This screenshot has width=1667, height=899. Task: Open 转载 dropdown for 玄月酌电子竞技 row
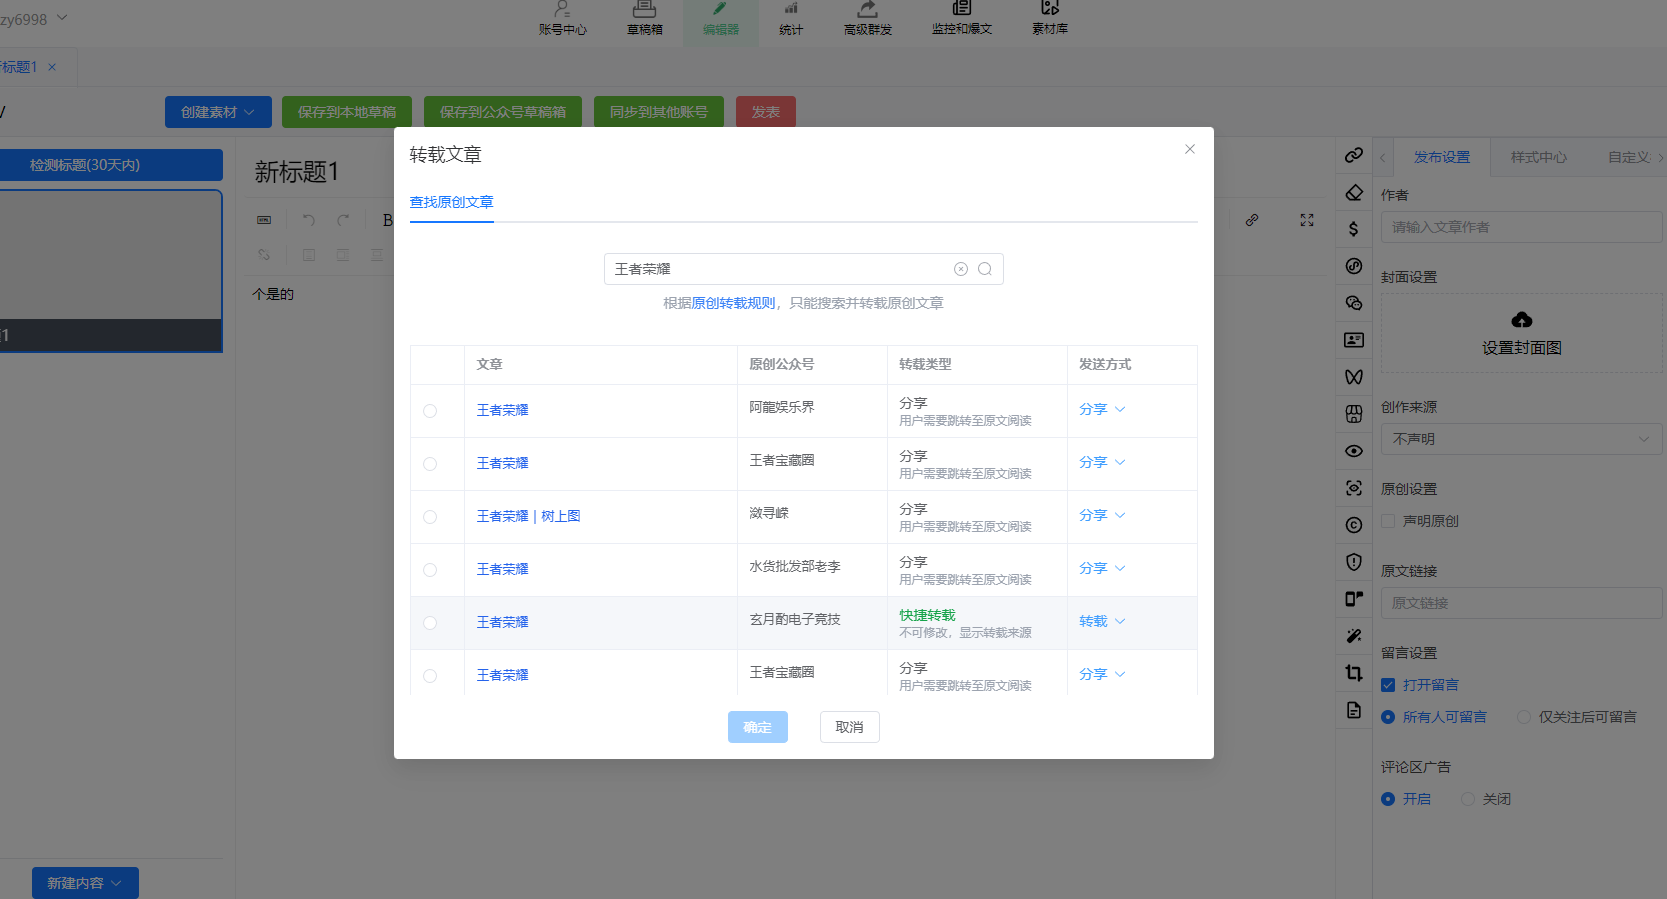tap(1102, 621)
